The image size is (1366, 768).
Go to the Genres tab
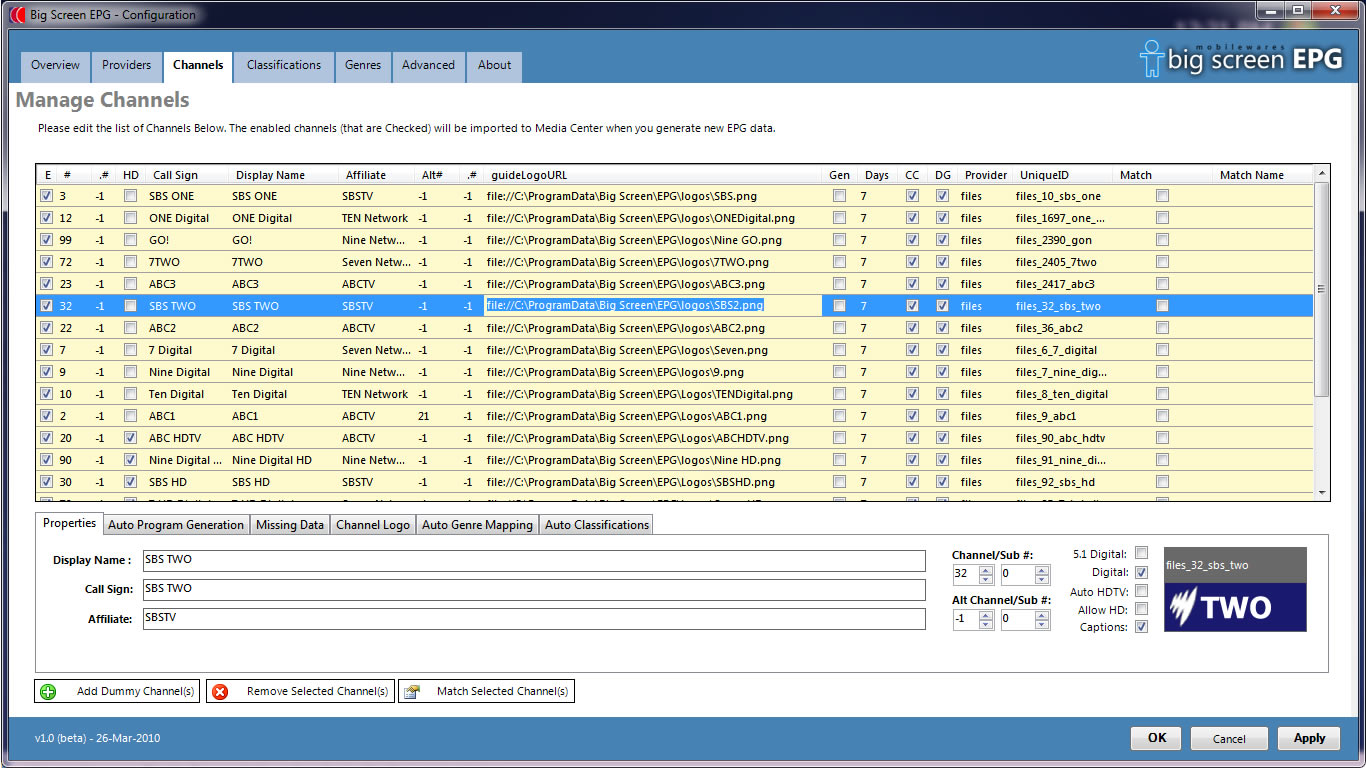point(363,65)
